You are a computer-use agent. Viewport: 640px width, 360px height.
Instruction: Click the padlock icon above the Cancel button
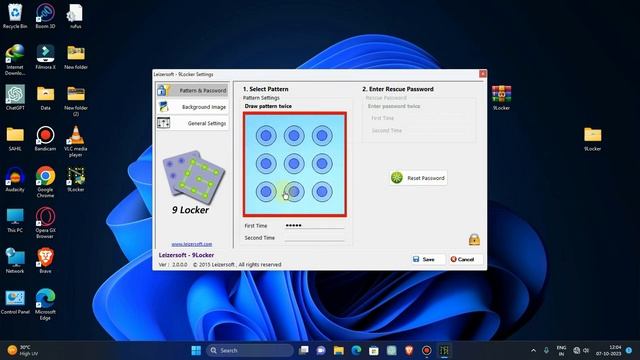point(474,239)
